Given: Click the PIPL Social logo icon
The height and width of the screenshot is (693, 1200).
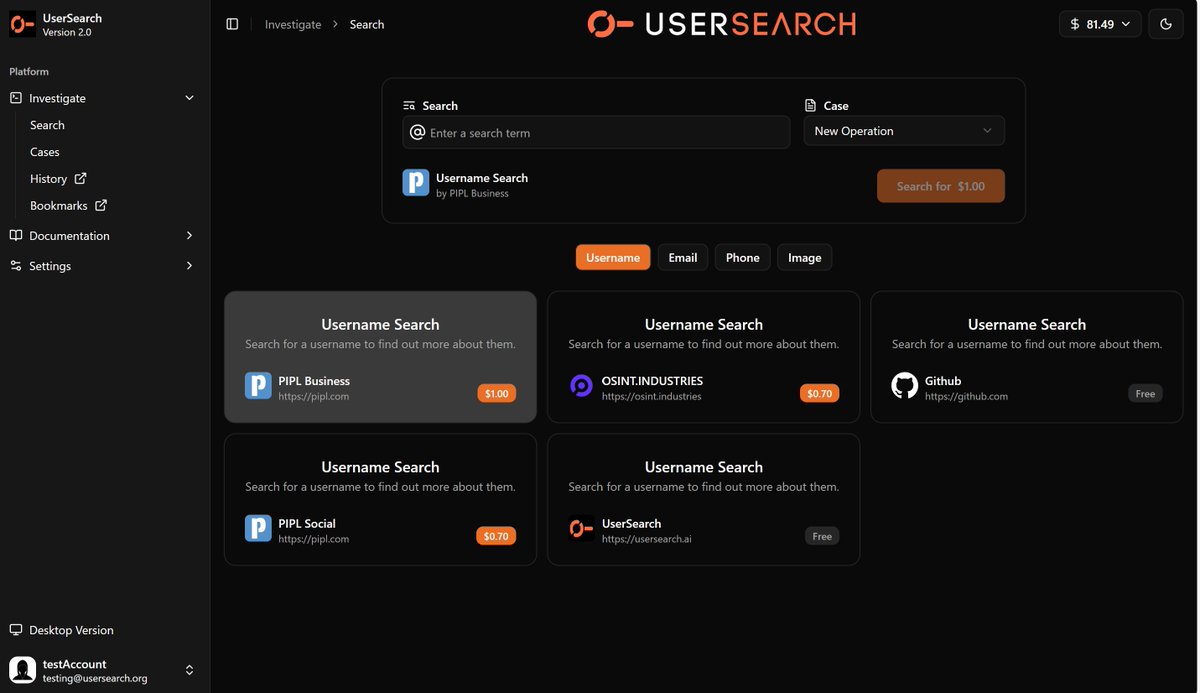Looking at the screenshot, I should [258, 528].
